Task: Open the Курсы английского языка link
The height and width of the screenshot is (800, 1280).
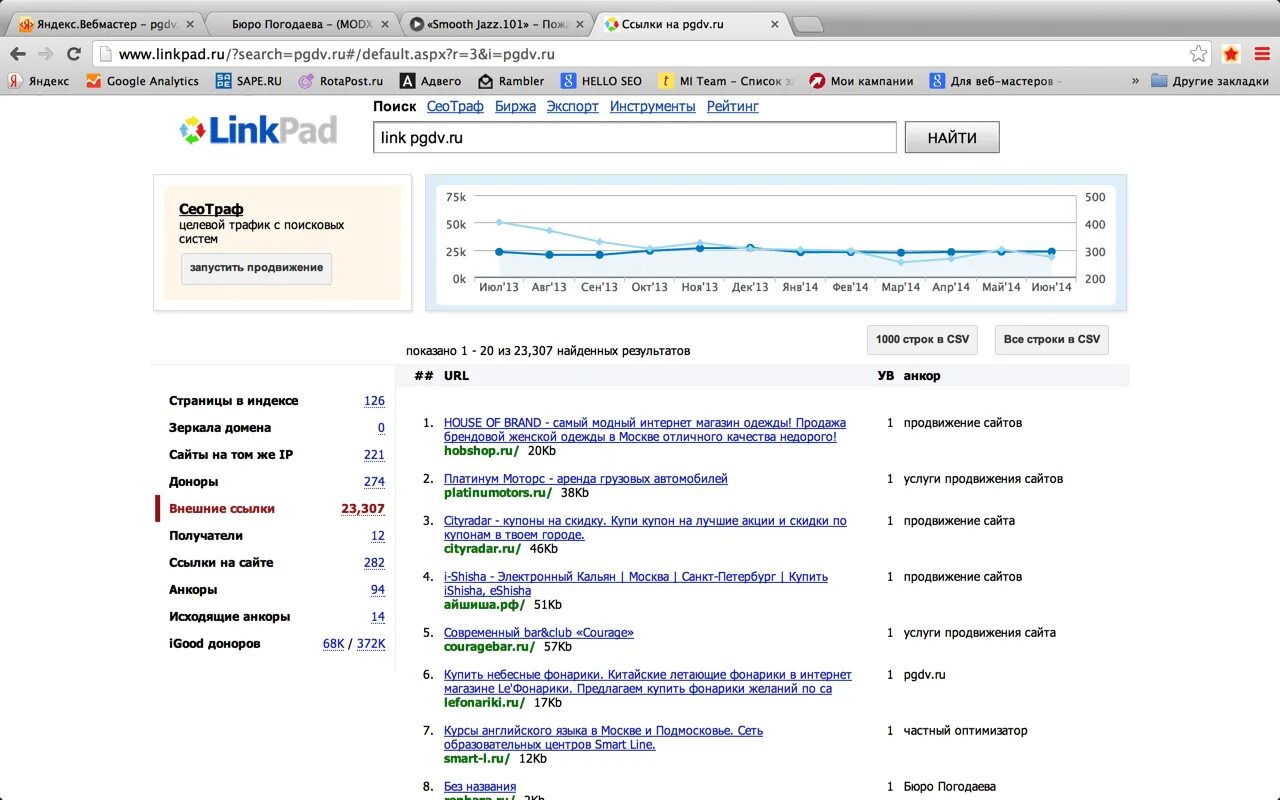Action: (x=603, y=738)
